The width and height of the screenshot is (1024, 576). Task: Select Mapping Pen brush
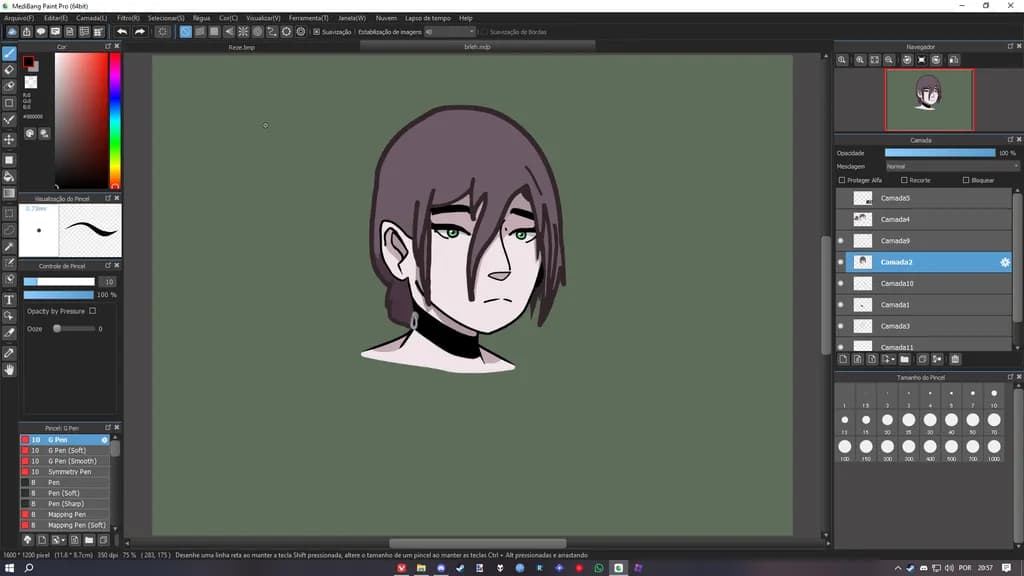coord(65,515)
